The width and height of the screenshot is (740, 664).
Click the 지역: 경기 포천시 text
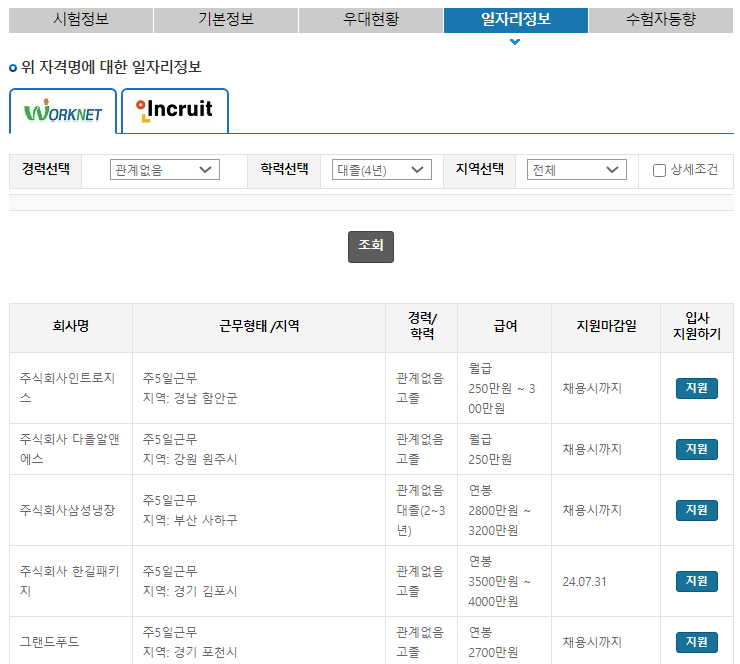(x=190, y=652)
